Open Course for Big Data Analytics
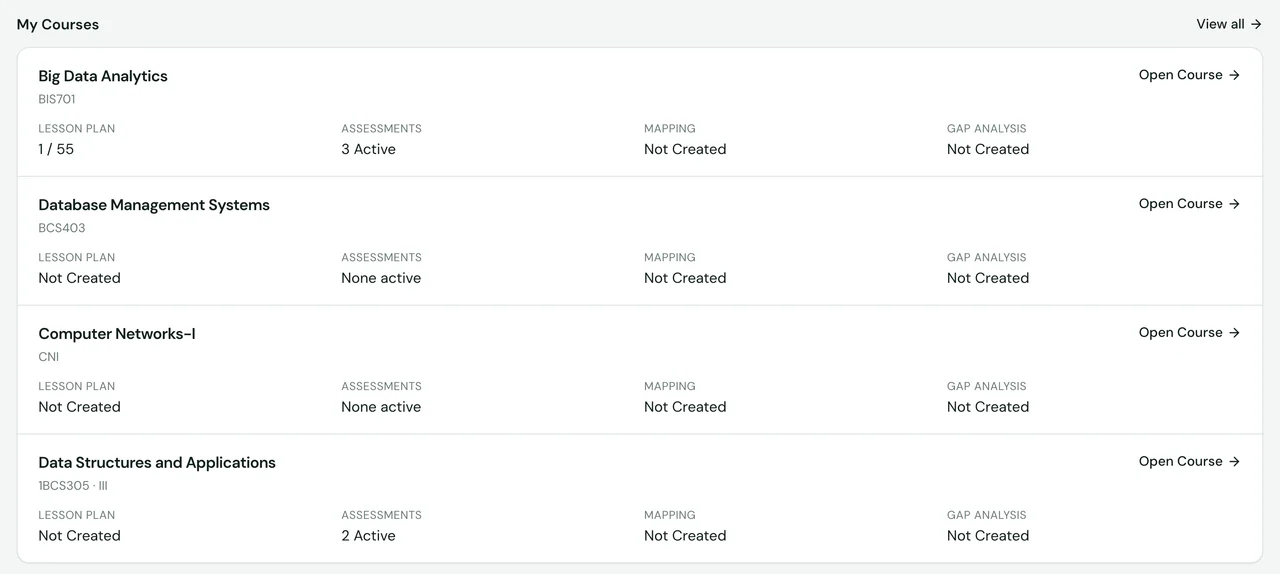1280x574 pixels. tap(1189, 75)
